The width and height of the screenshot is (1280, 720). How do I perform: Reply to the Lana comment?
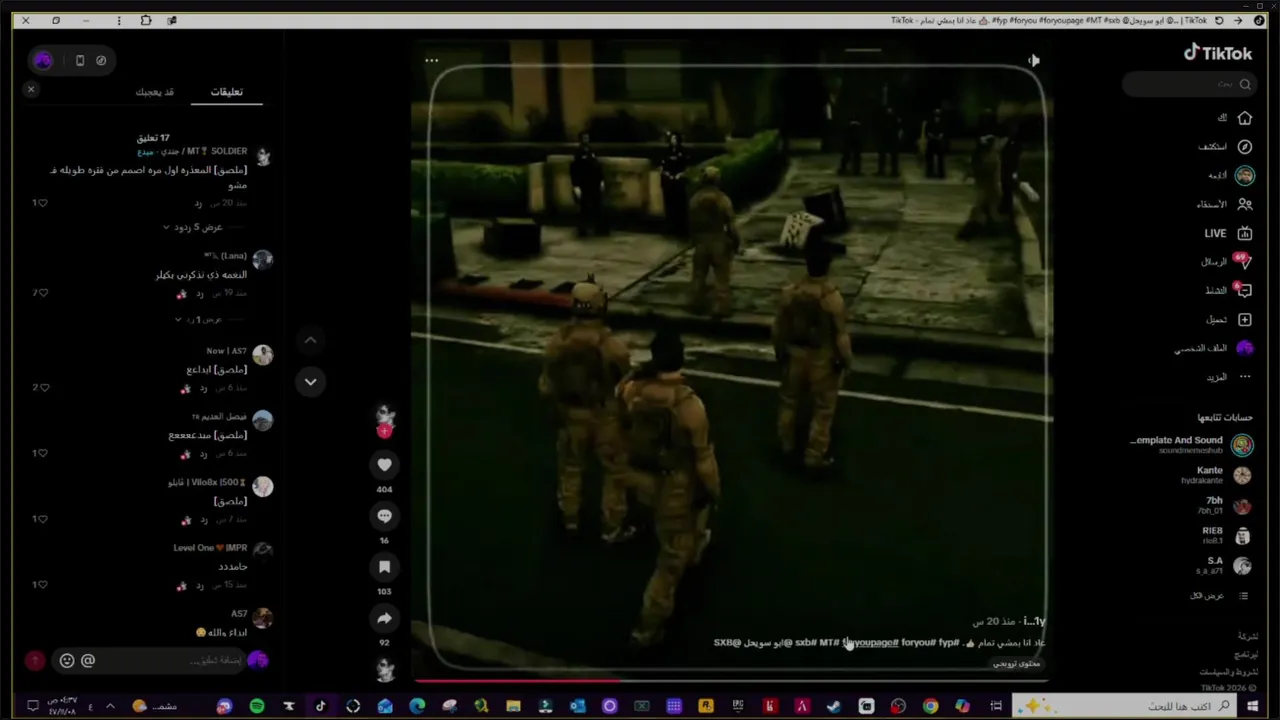(x=199, y=293)
